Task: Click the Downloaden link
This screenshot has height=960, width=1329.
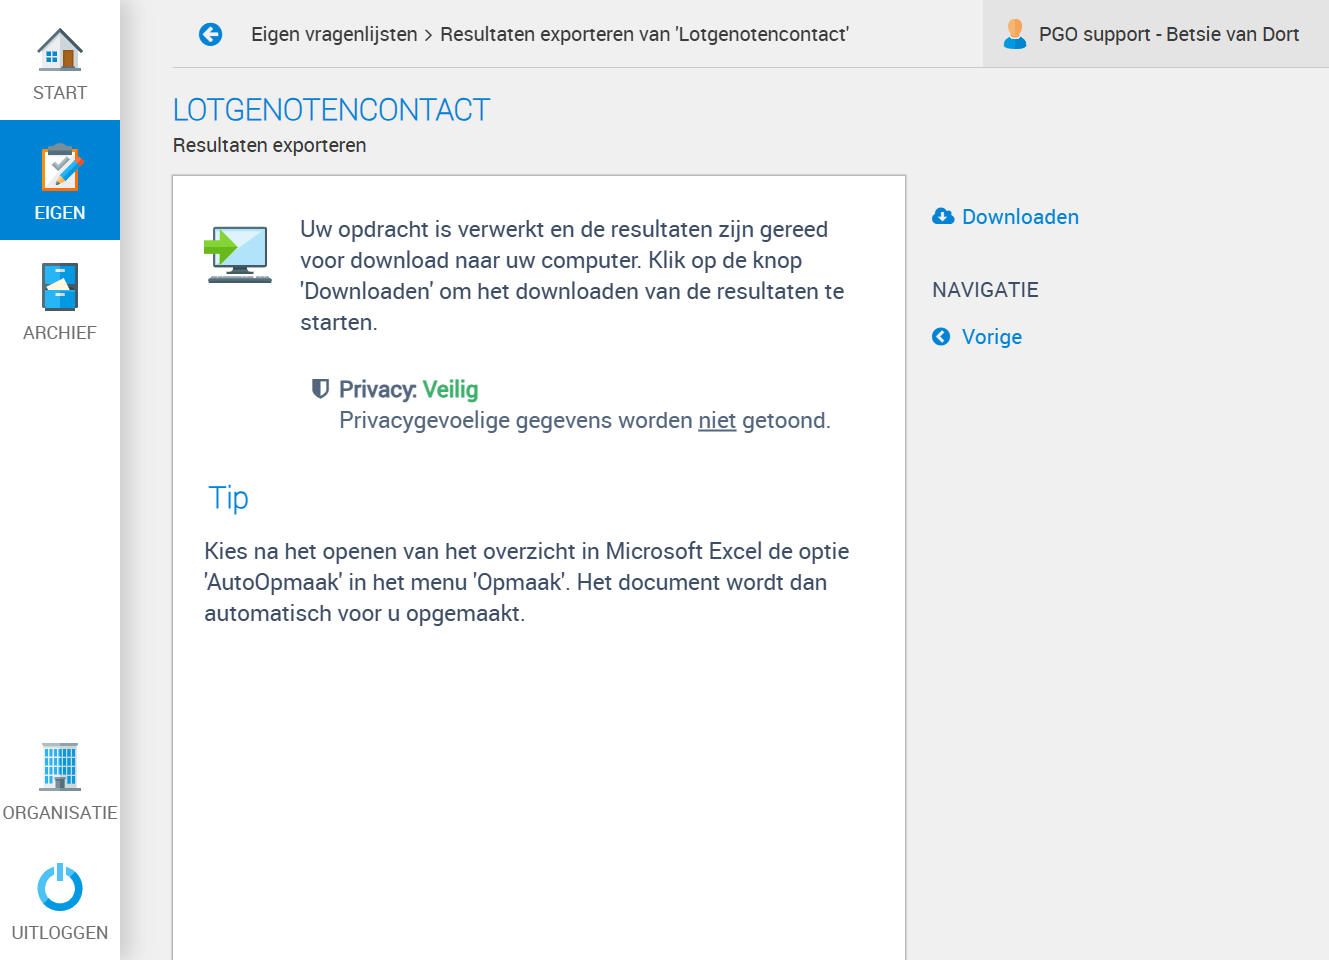Action: (1020, 217)
